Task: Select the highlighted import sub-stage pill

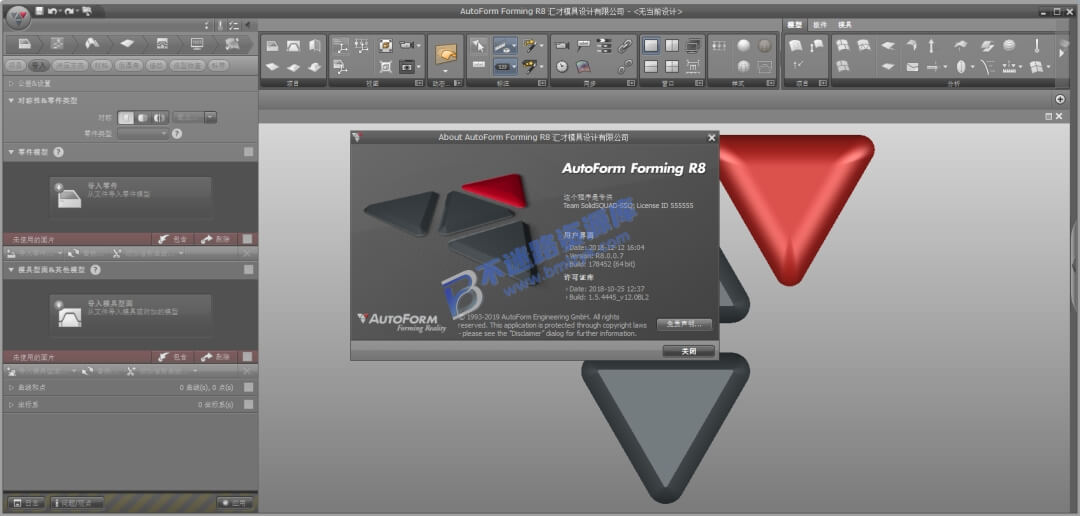Action: 38,65
